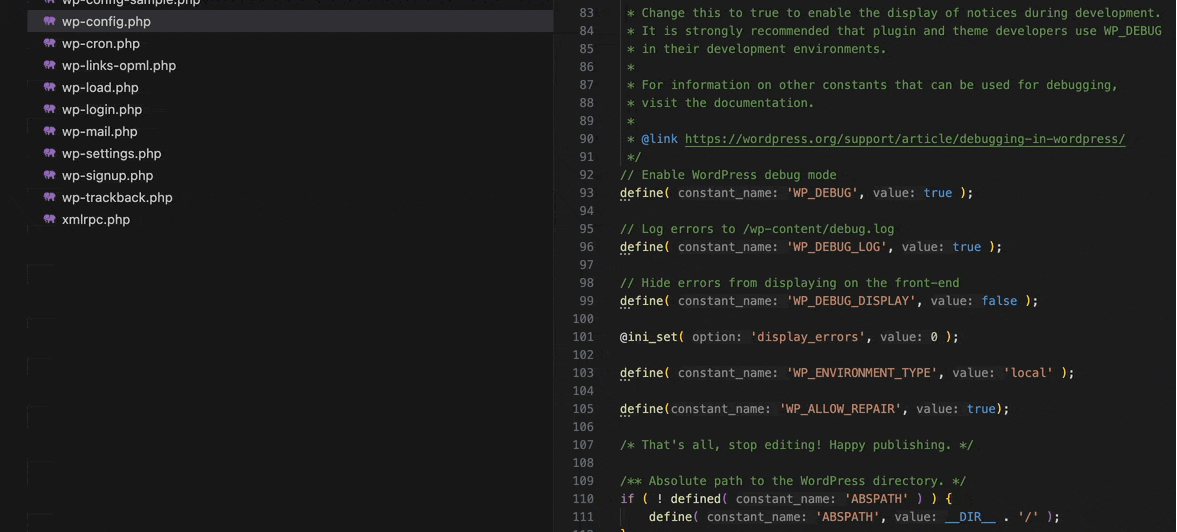Click 'ABSPATH' string on line 110
This screenshot has height=532, width=1177.
click(x=877, y=499)
